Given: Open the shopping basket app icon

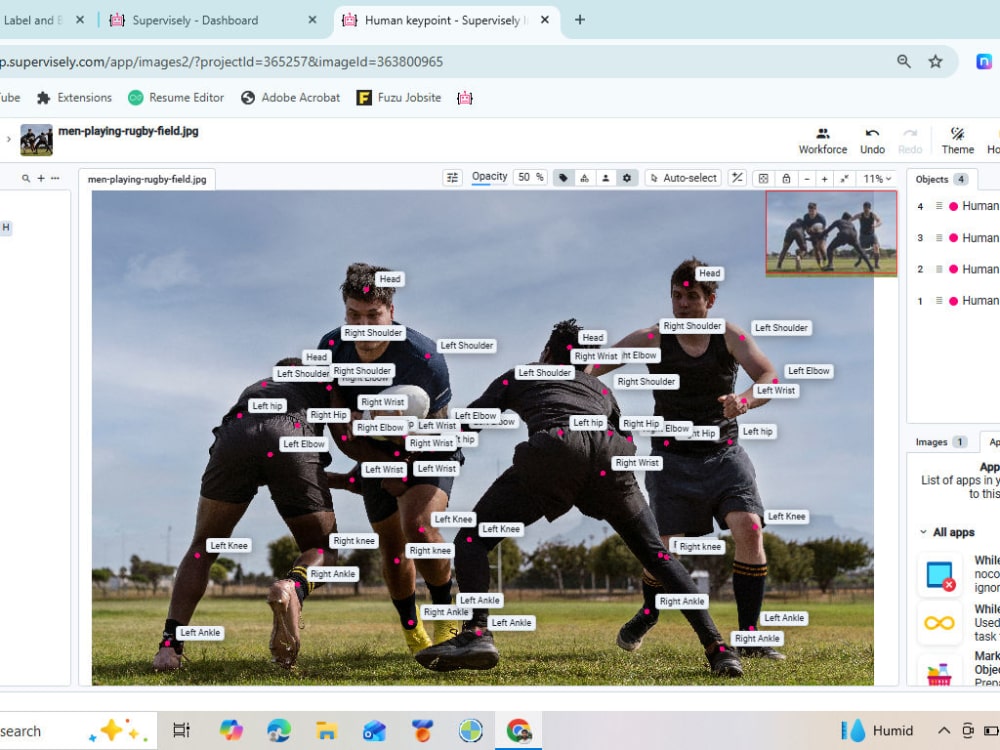Looking at the screenshot, I should (939, 671).
